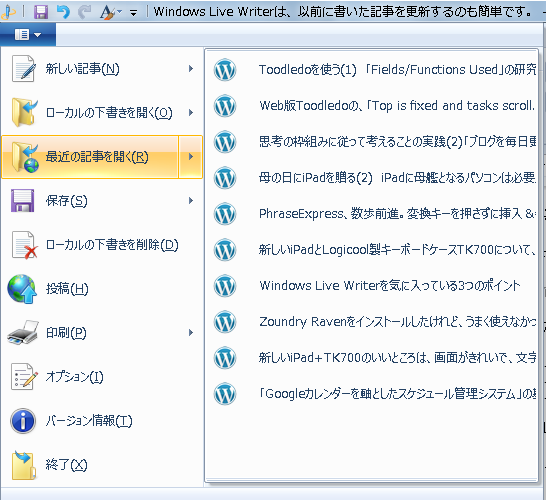Screen dimensions: 546x500
Task: Open recent post 新しいiPadとLogicool製キーボードケースTK700
Action: click(x=372, y=250)
